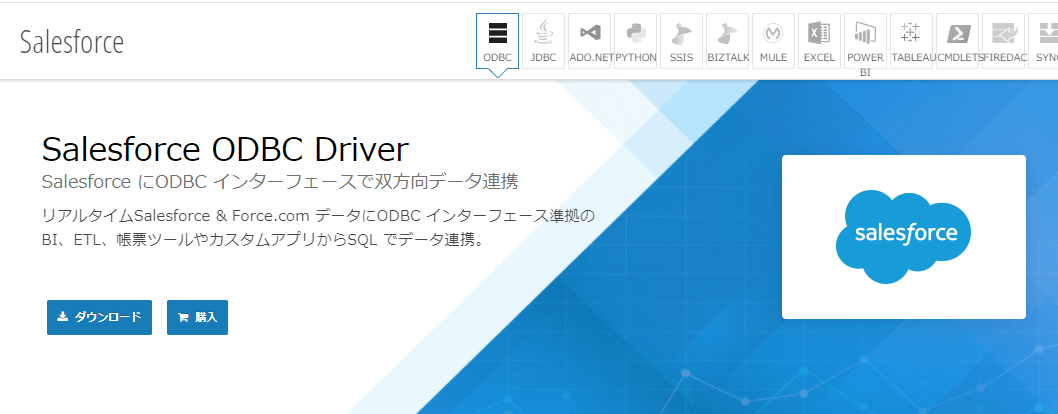Open the SSIS component tile
Image resolution: width=1058 pixels, height=414 pixels.
(x=681, y=41)
